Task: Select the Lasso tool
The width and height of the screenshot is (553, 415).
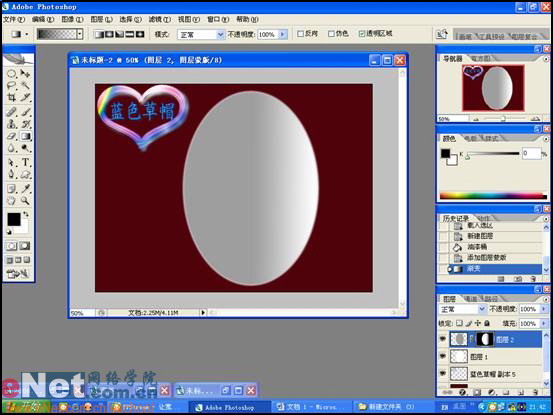Action: (x=12, y=85)
